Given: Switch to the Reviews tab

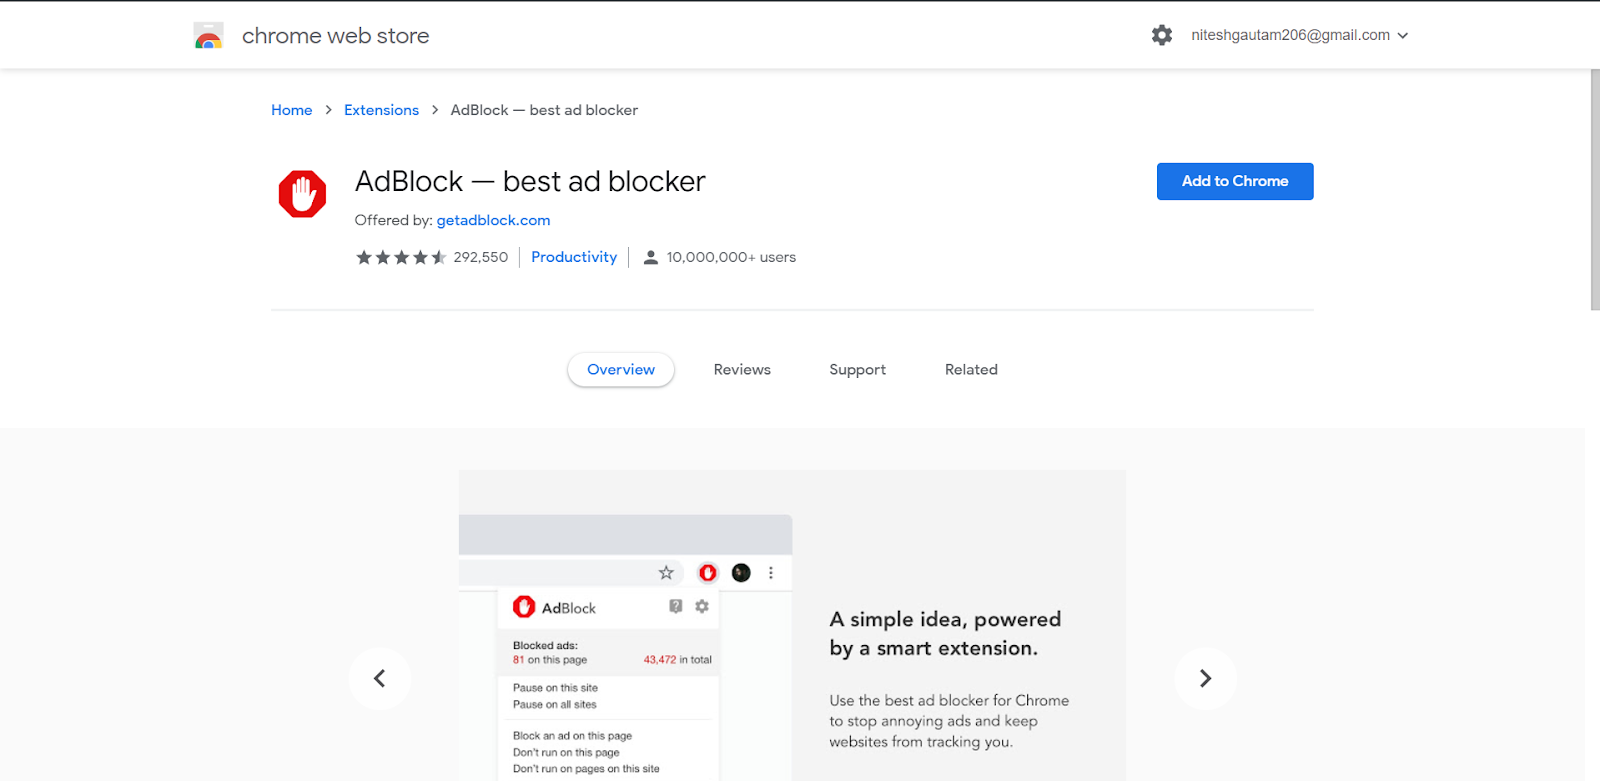Looking at the screenshot, I should 742,370.
